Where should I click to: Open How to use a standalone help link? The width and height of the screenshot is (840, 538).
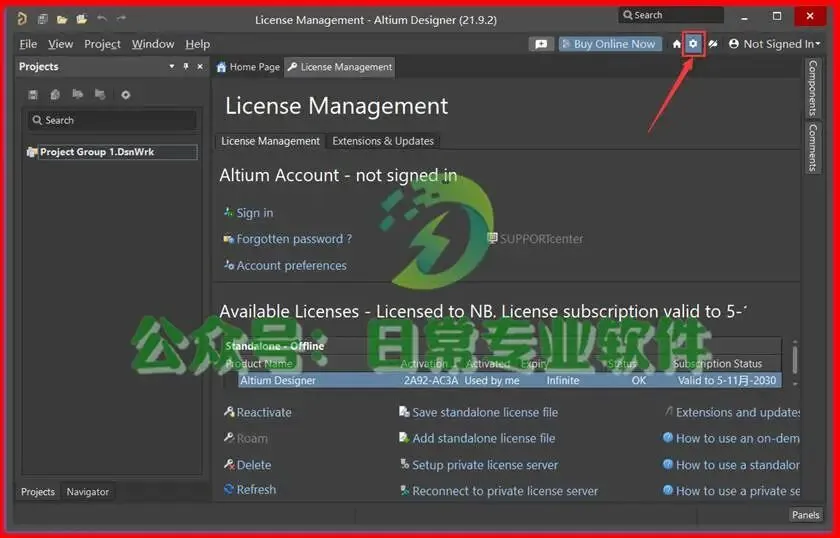pyautogui.click(x=731, y=465)
